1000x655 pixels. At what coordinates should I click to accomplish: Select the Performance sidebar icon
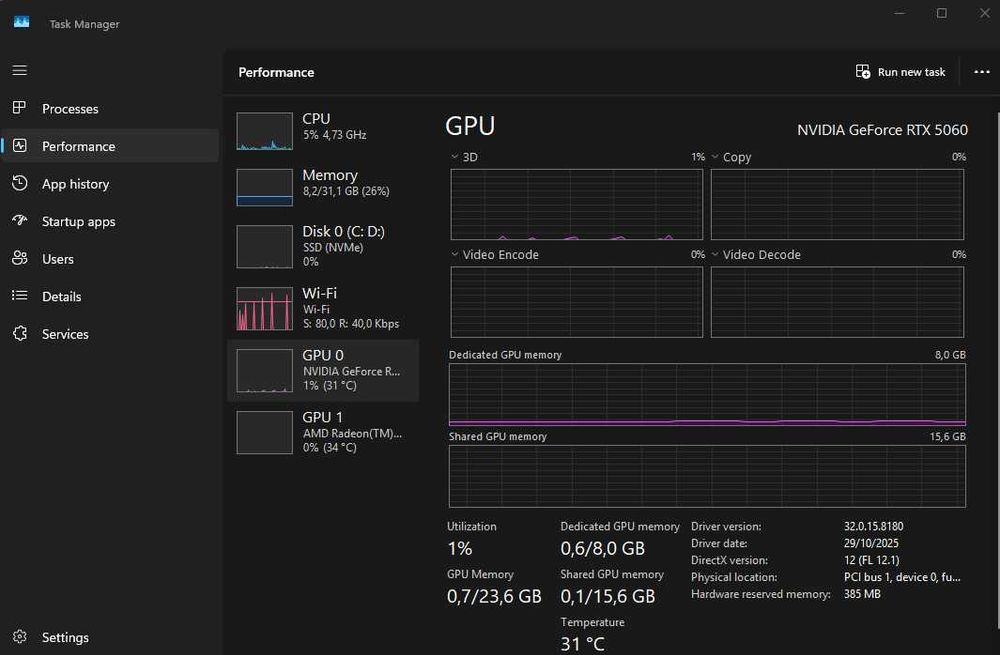click(20, 146)
